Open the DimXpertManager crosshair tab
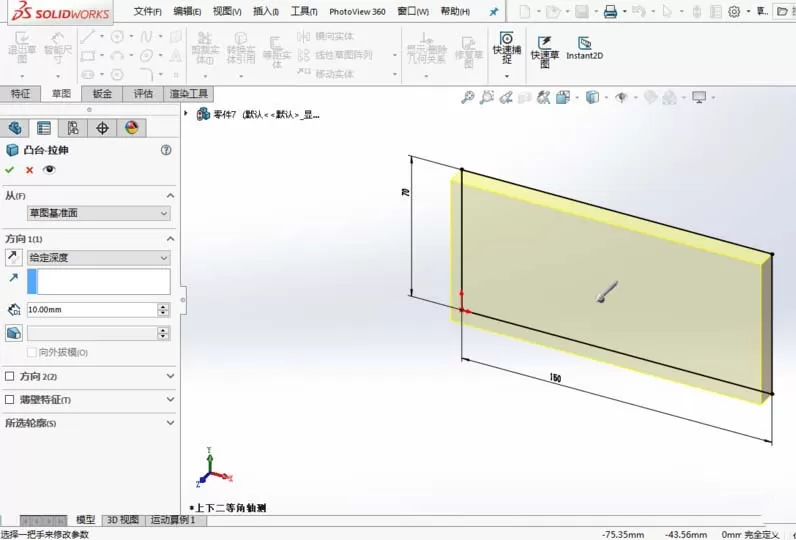The height and width of the screenshot is (540, 796). 102,128
